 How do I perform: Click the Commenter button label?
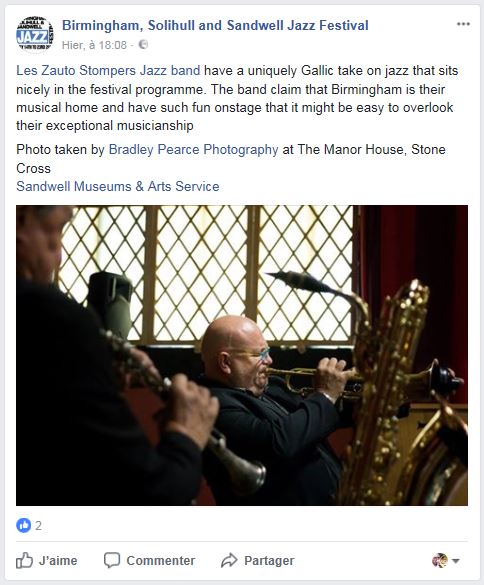pos(160,560)
